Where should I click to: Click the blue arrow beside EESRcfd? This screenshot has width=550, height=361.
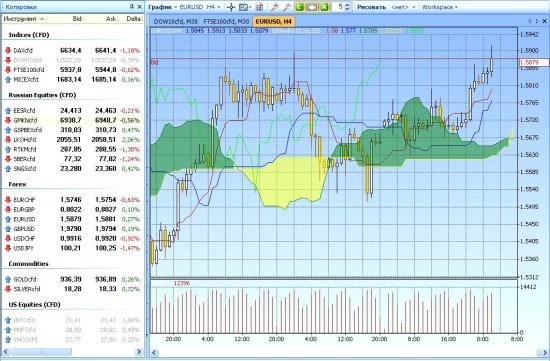8,111
